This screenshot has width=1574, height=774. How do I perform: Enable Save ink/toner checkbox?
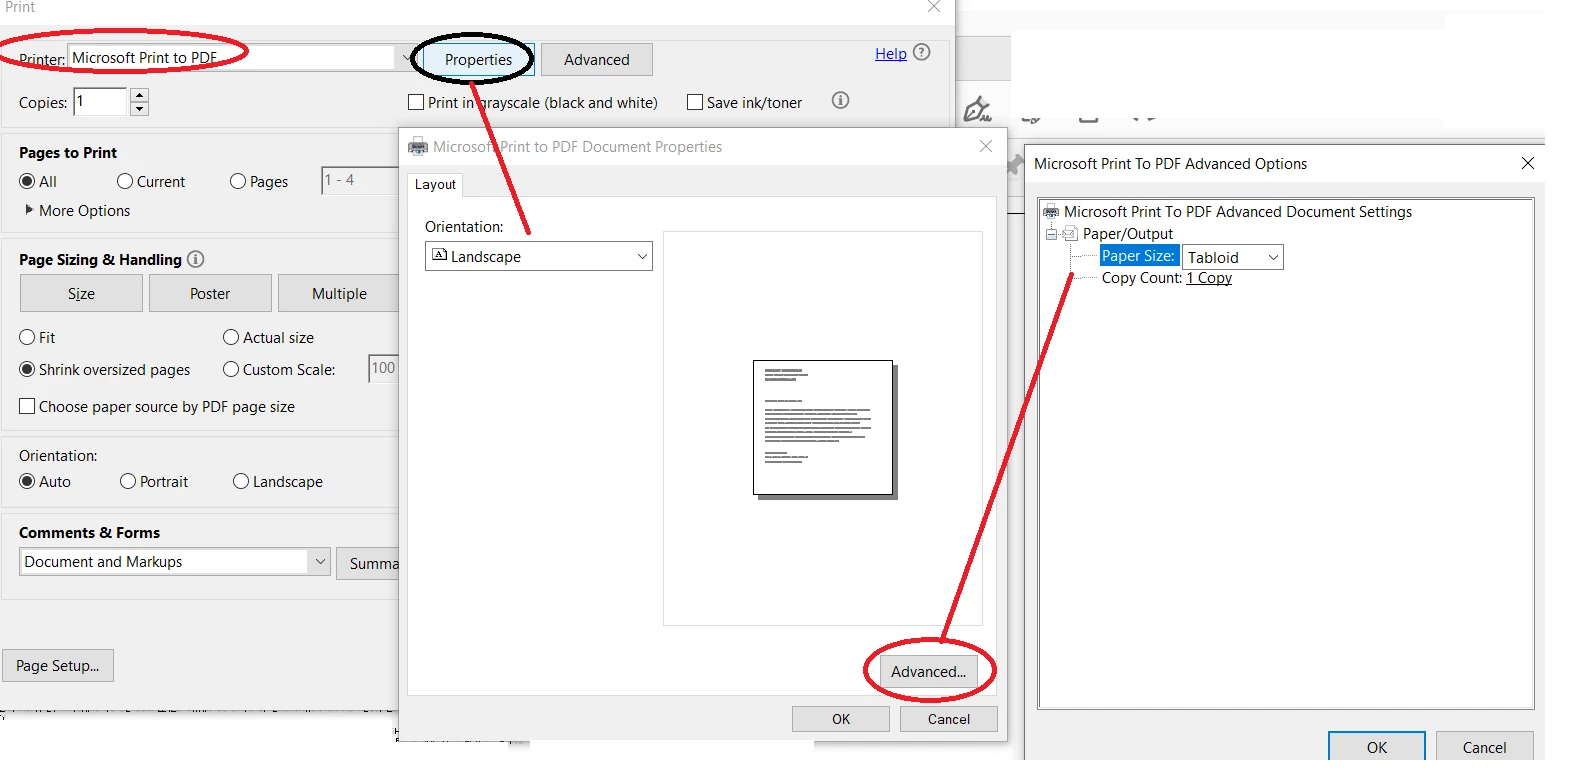(695, 102)
